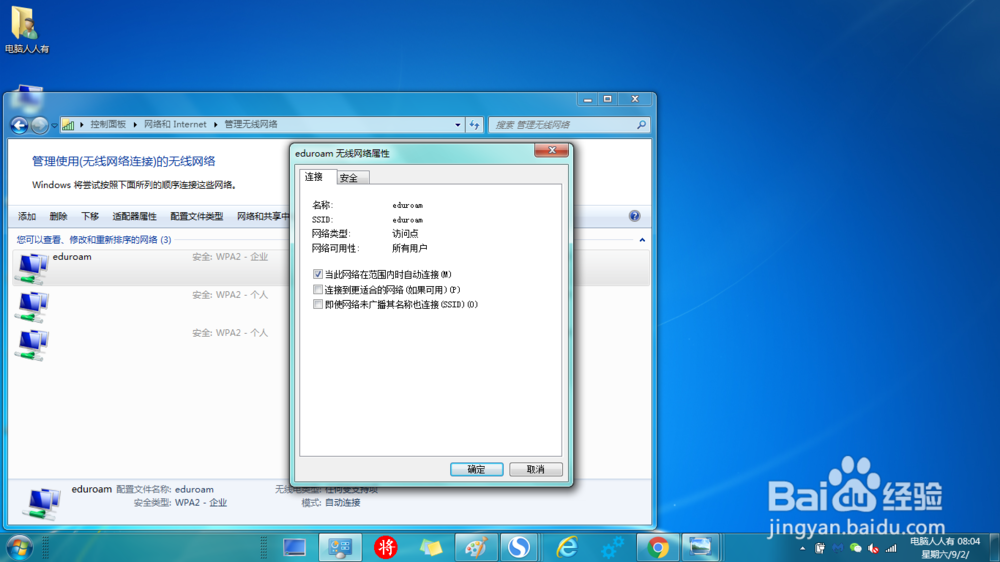
Task: Click the muted volume tray icon
Action: (873, 549)
